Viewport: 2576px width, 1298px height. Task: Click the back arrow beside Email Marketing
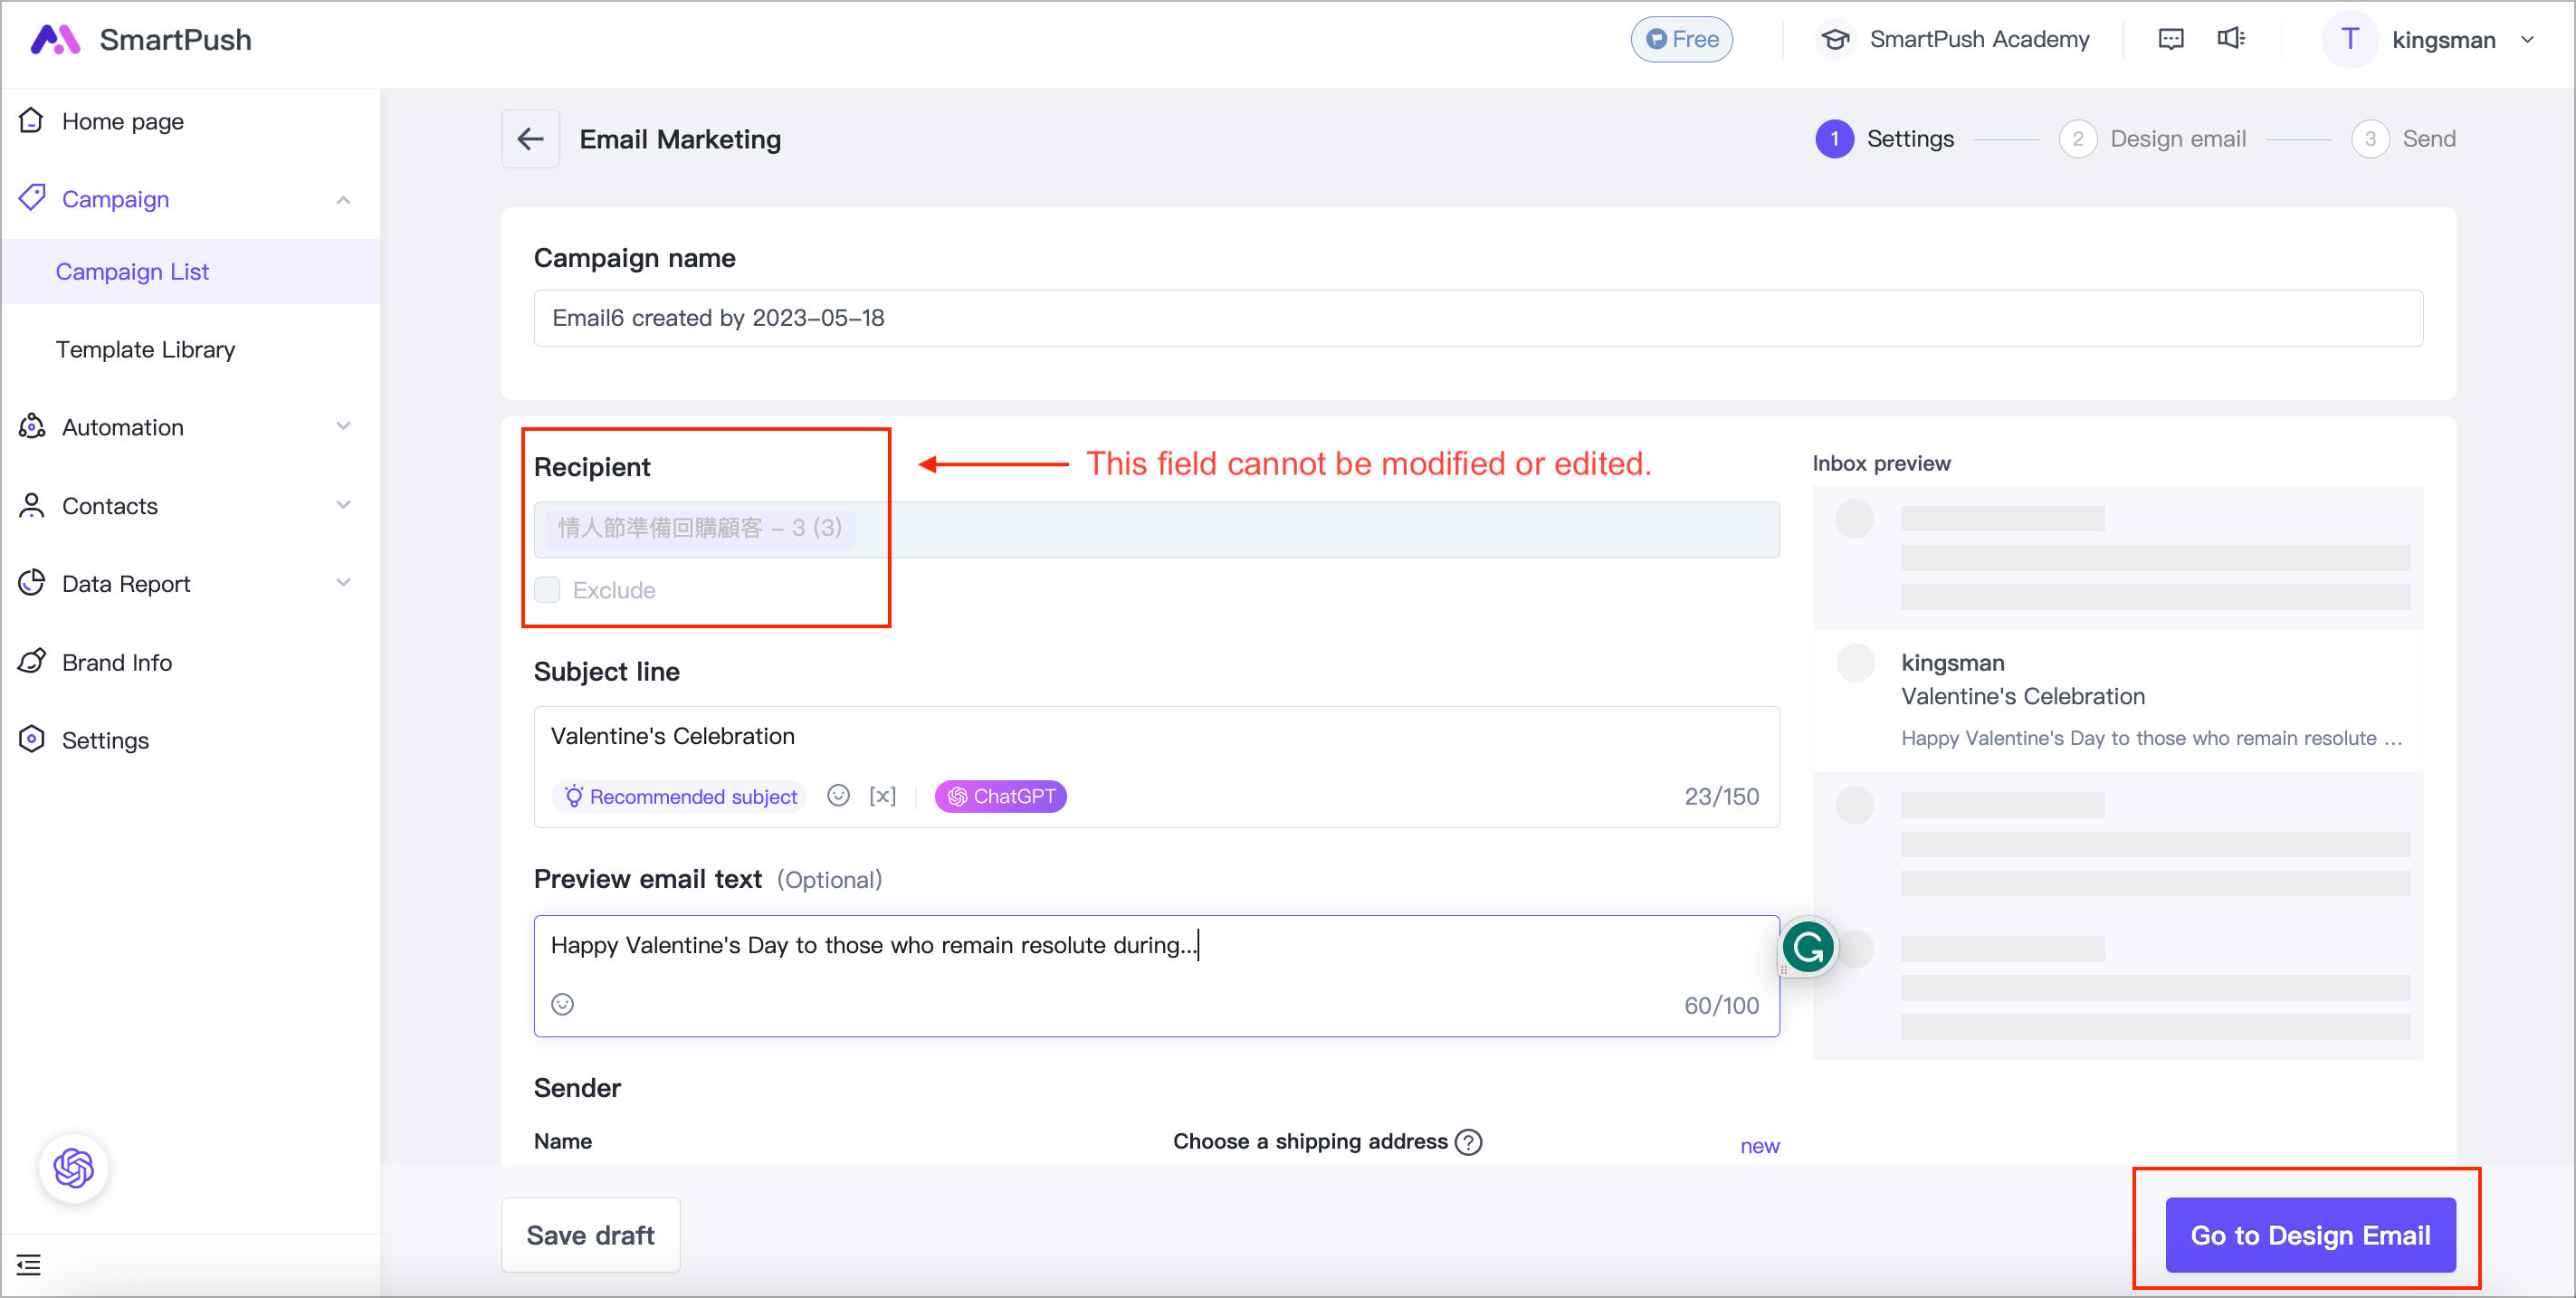point(530,139)
